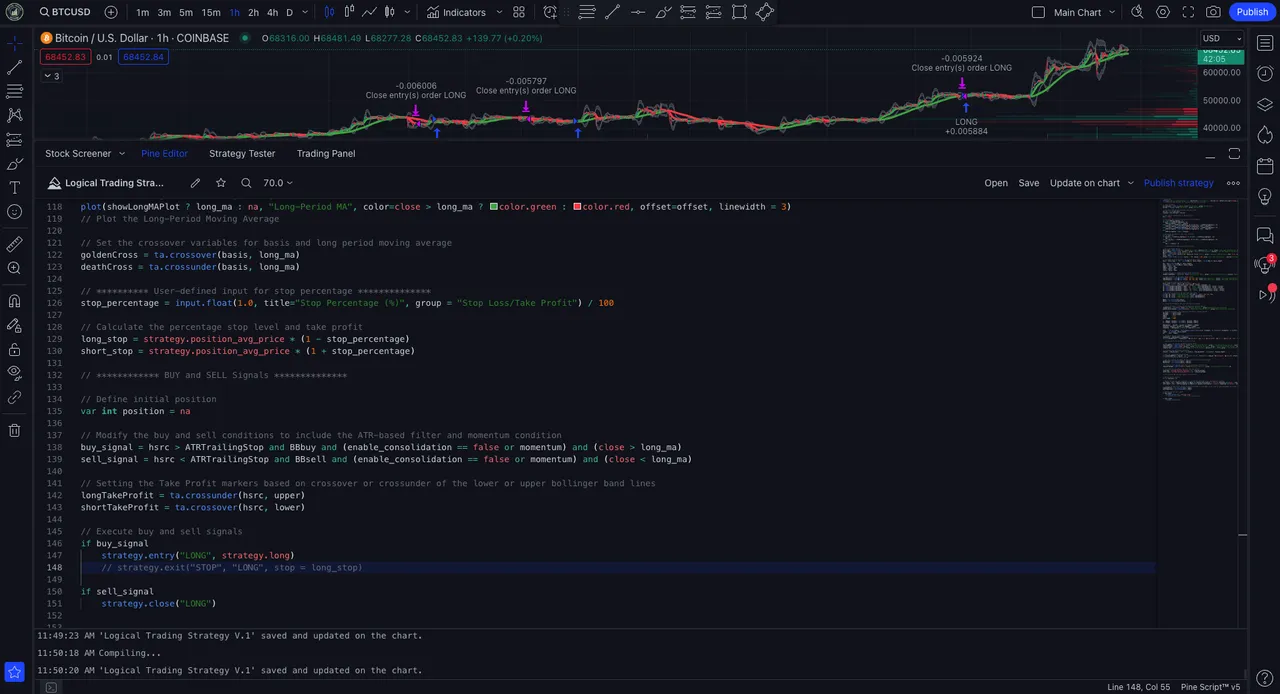Open the quick search lightning icon

coord(1137,12)
